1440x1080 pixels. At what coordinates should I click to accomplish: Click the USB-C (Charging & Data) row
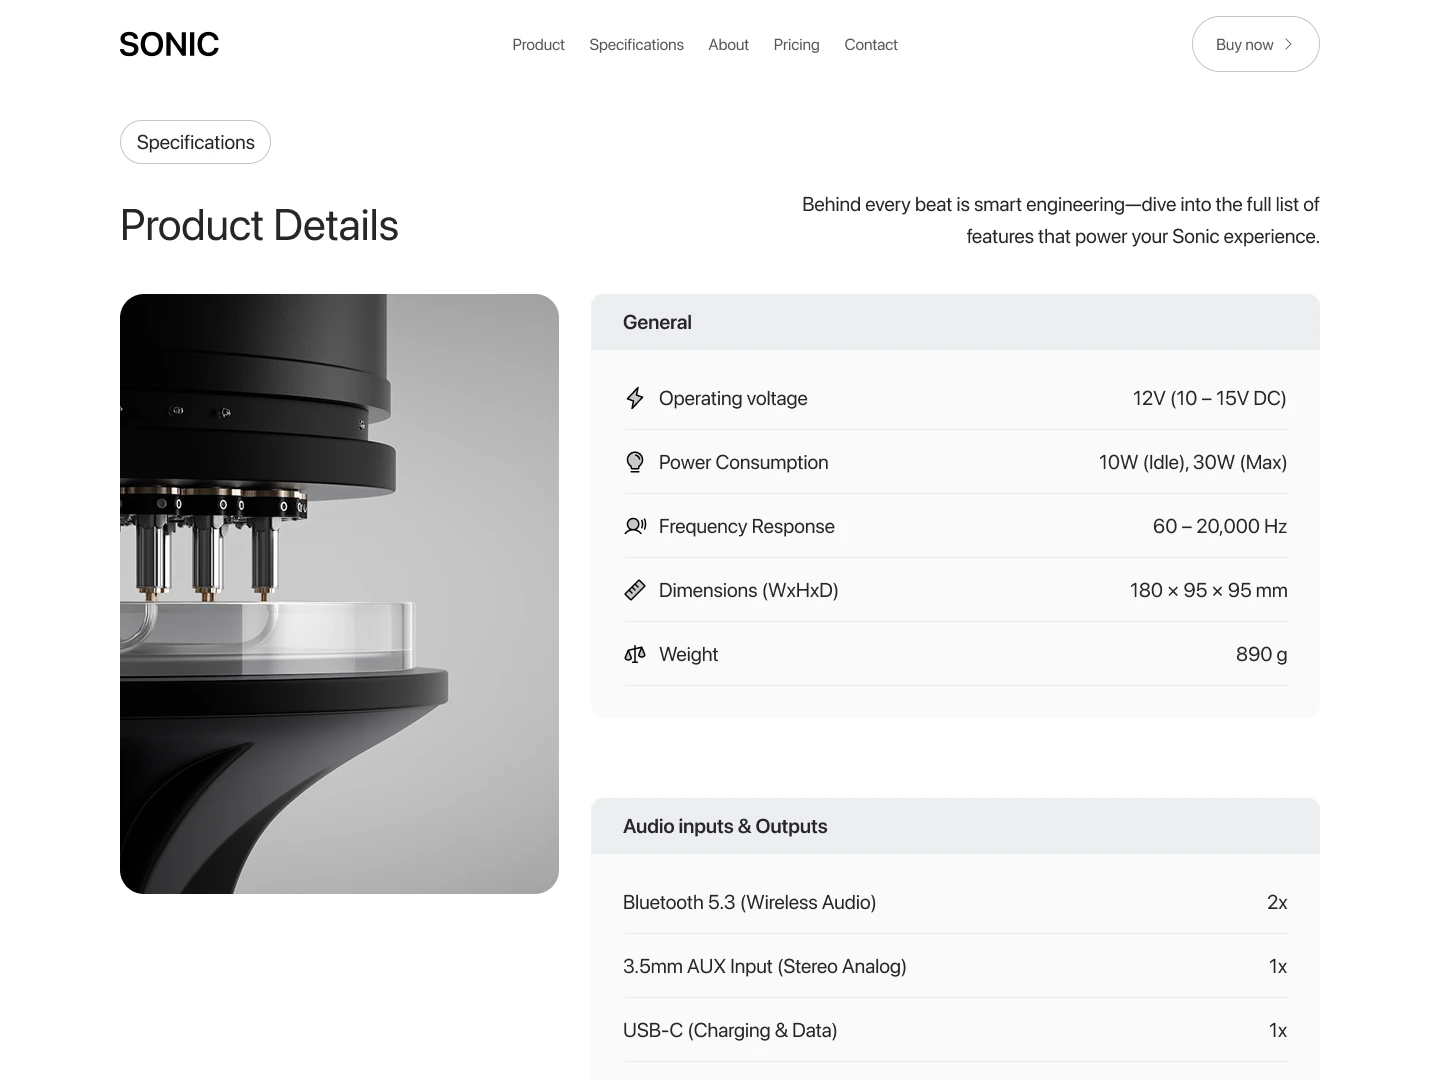[955, 1030]
